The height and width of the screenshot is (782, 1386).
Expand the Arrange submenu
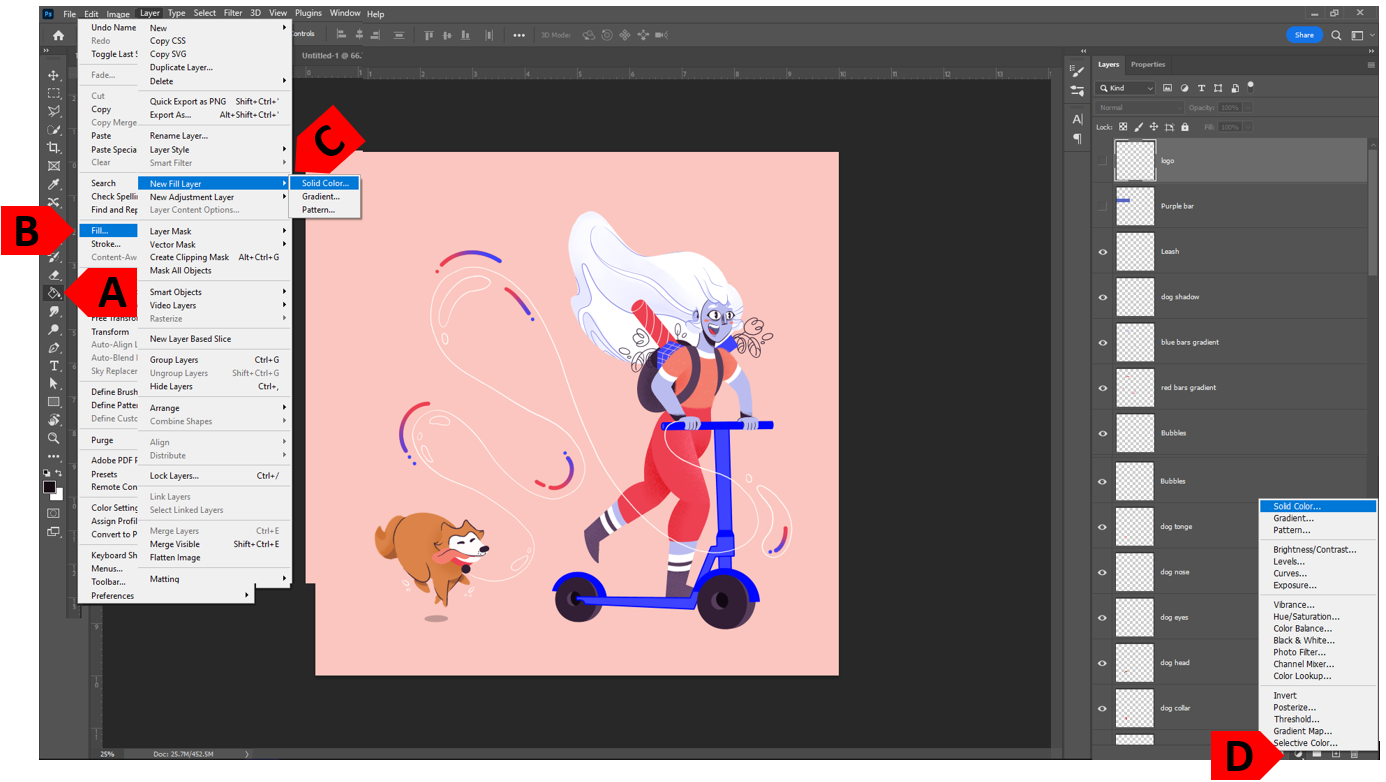(215, 408)
